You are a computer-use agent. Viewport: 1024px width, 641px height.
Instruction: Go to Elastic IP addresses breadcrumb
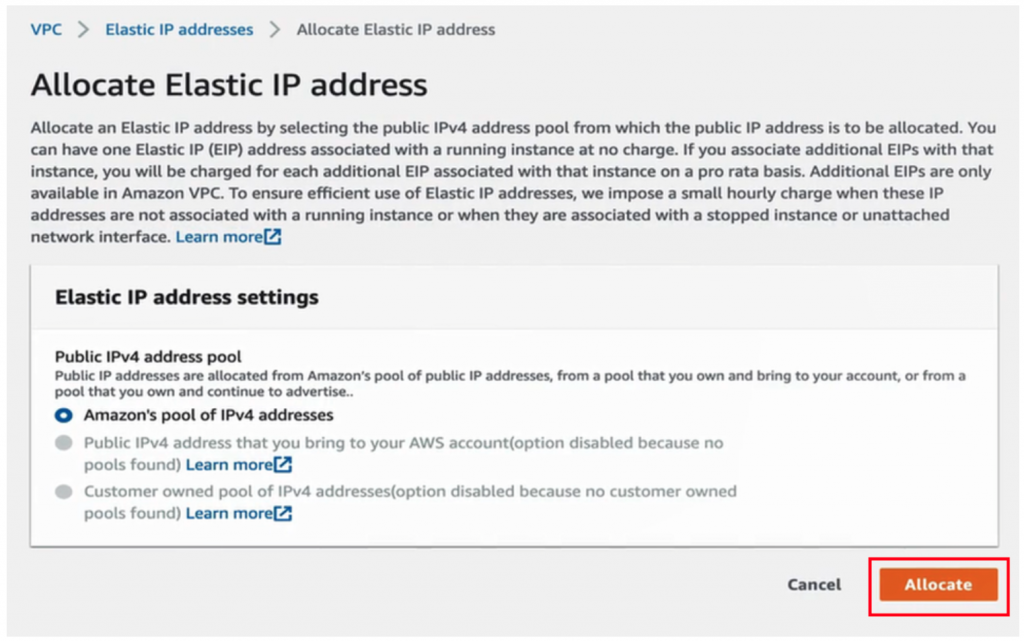(179, 29)
